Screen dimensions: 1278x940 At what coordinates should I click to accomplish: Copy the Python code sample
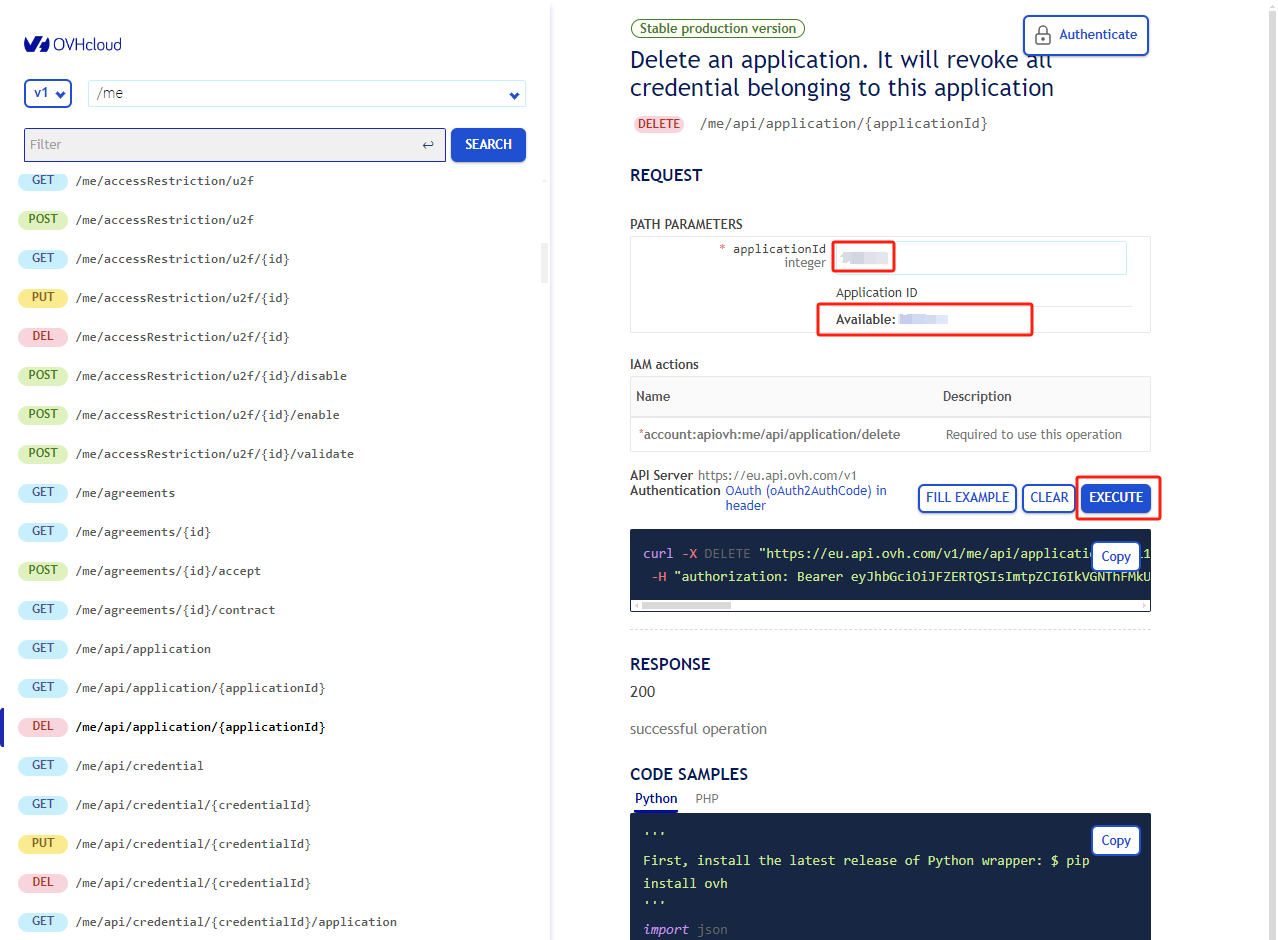tap(1115, 840)
